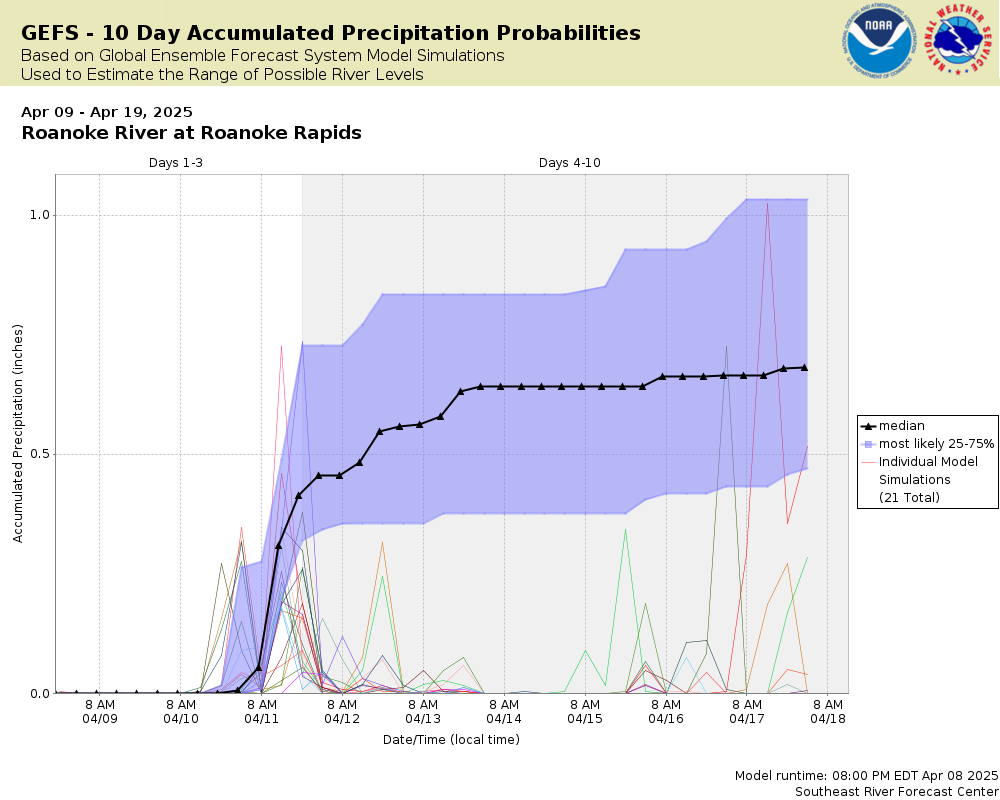The width and height of the screenshot is (1000, 800).
Task: Click the red Individual Model line in legend
Action: (867, 462)
